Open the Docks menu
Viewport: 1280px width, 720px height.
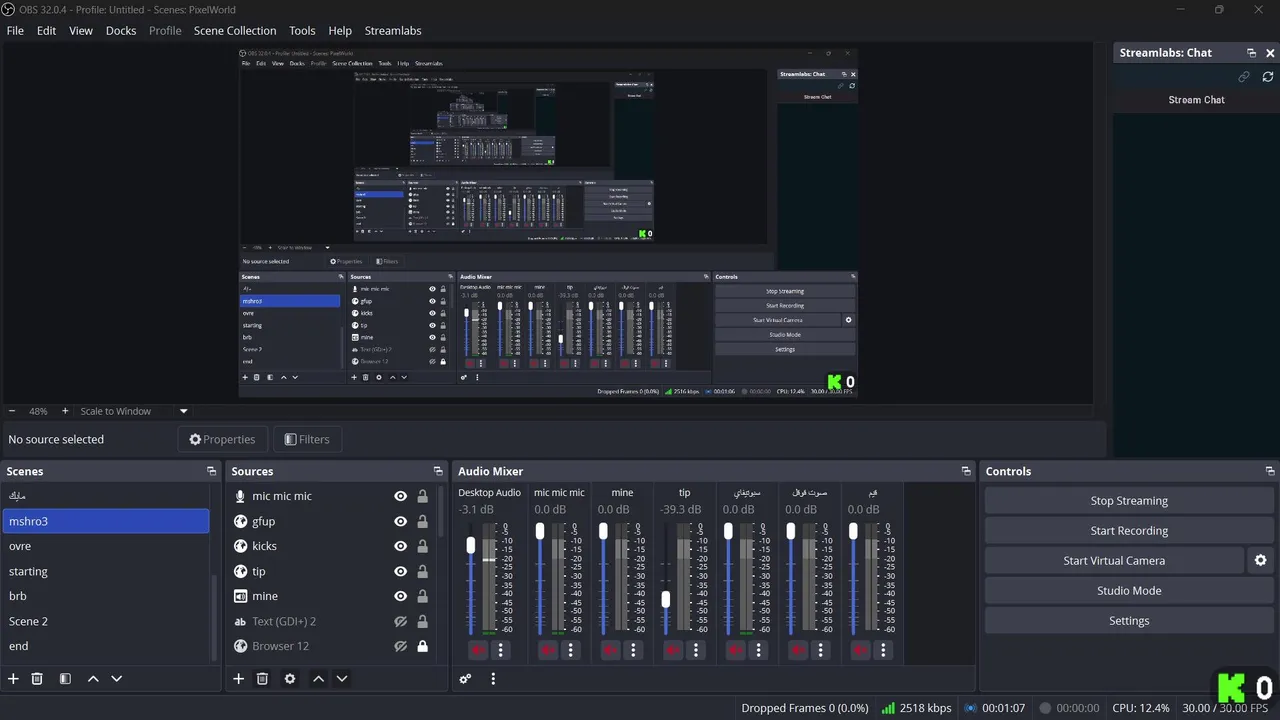(121, 30)
